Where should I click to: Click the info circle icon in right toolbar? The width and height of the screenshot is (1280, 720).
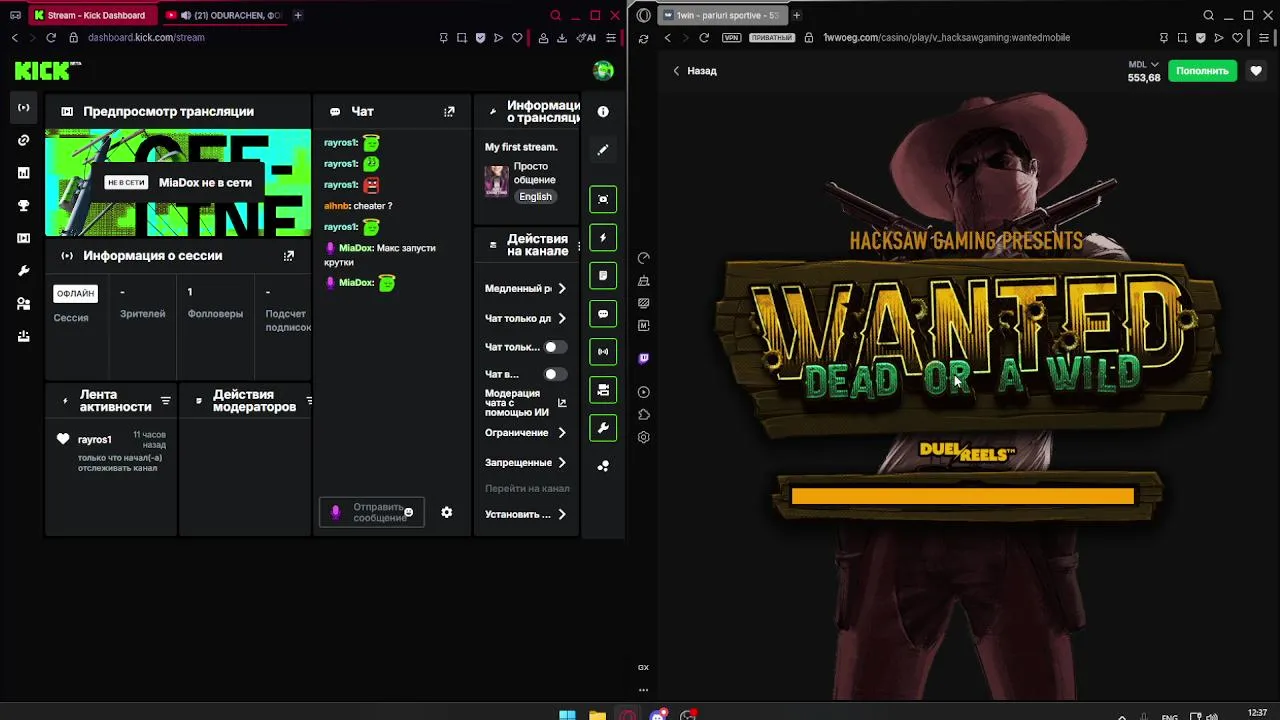pos(603,112)
